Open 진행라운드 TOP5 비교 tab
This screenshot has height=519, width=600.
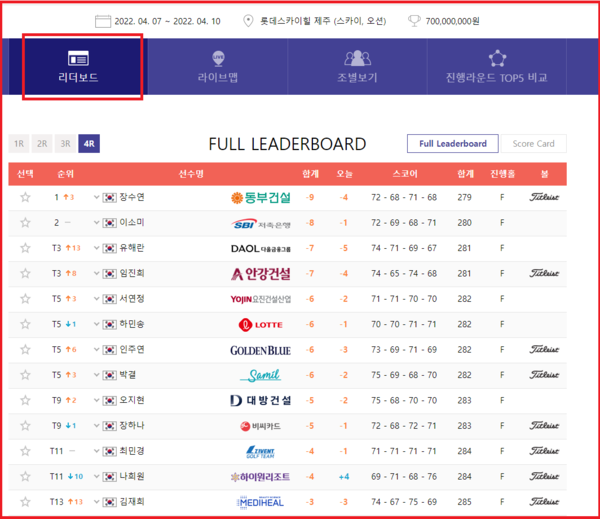pyautogui.click(x=497, y=67)
